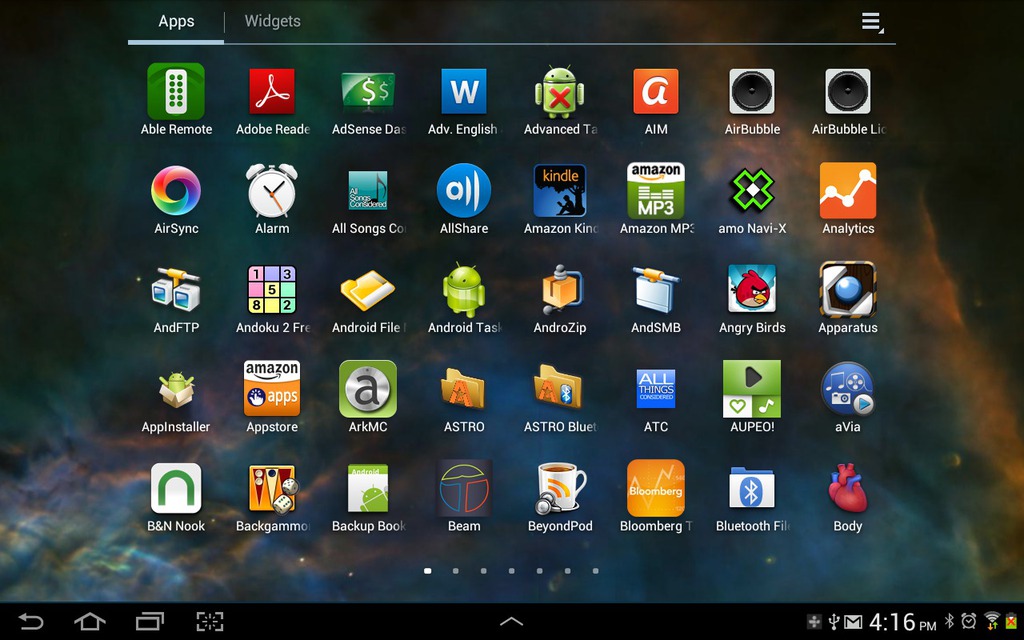Viewport: 1024px width, 640px height.
Task: Open the B&N Nook app
Action: point(176,488)
